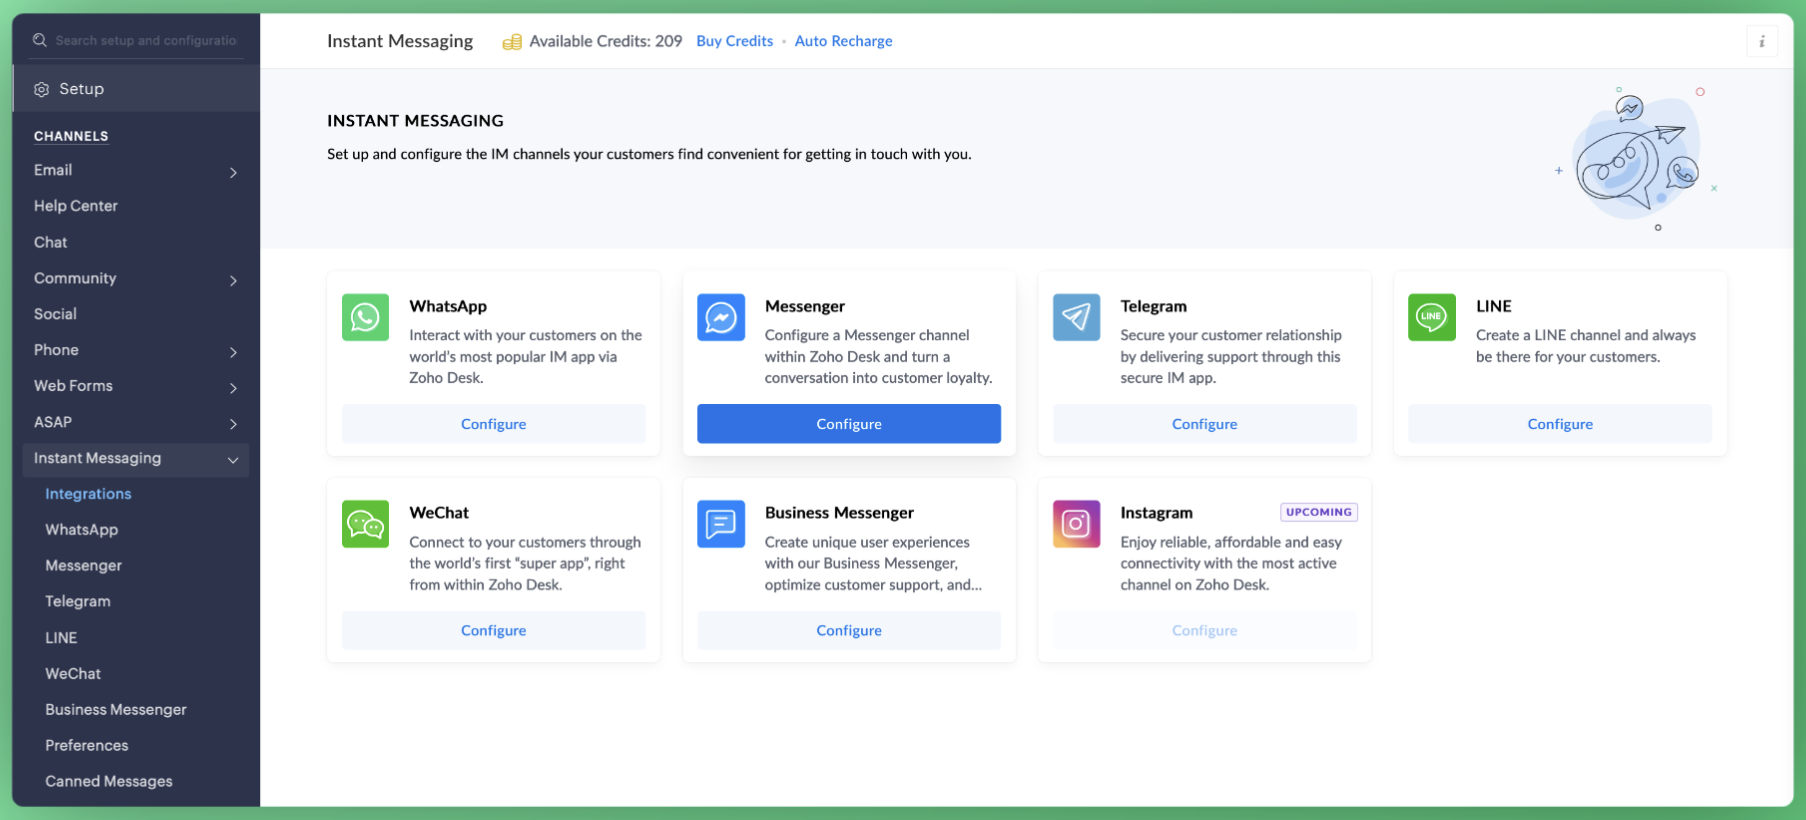1806x820 pixels.
Task: Select WeChat in sidebar submenu
Action: coord(73,674)
